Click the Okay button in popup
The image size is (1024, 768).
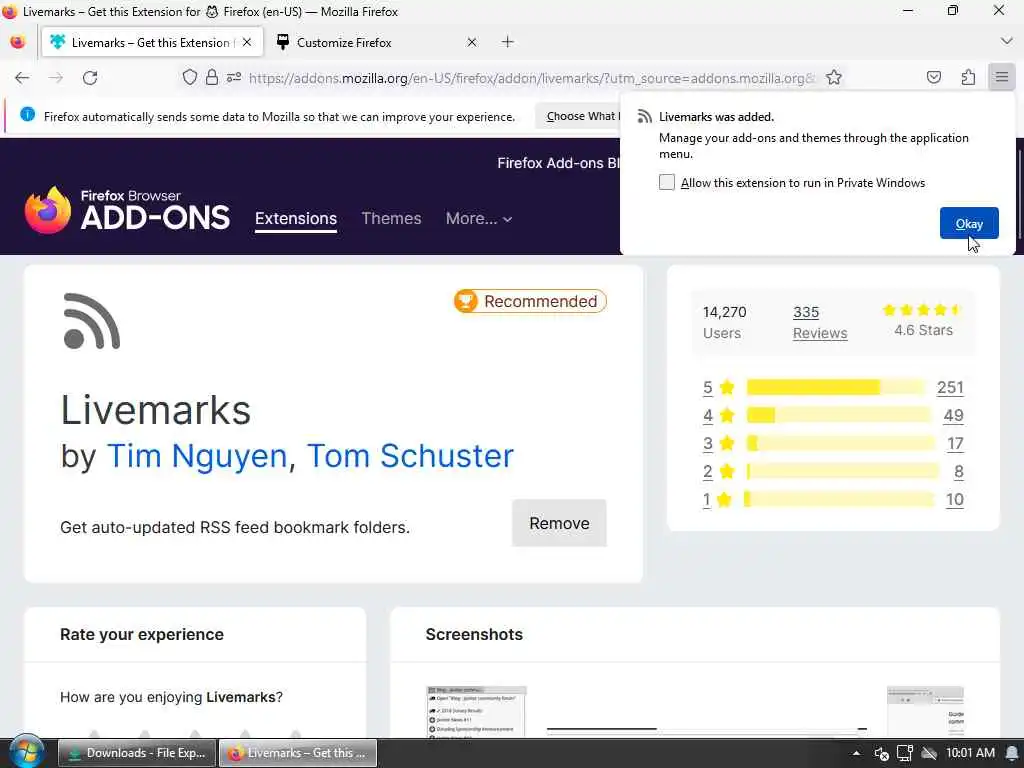pyautogui.click(x=969, y=223)
